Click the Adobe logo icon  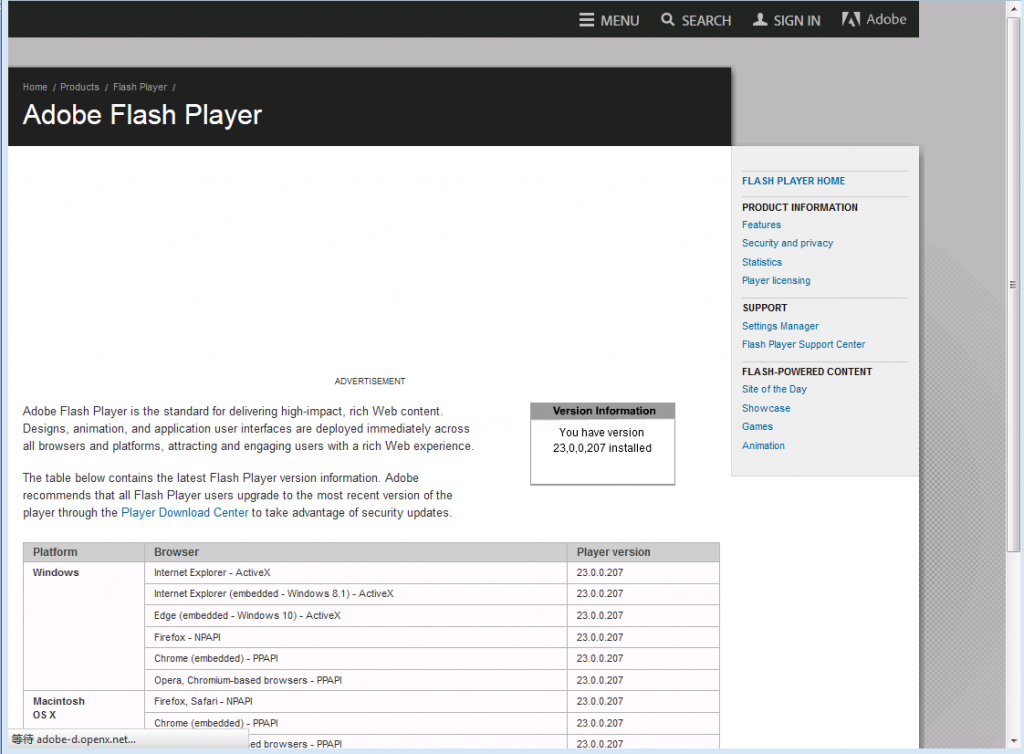pyautogui.click(x=850, y=20)
